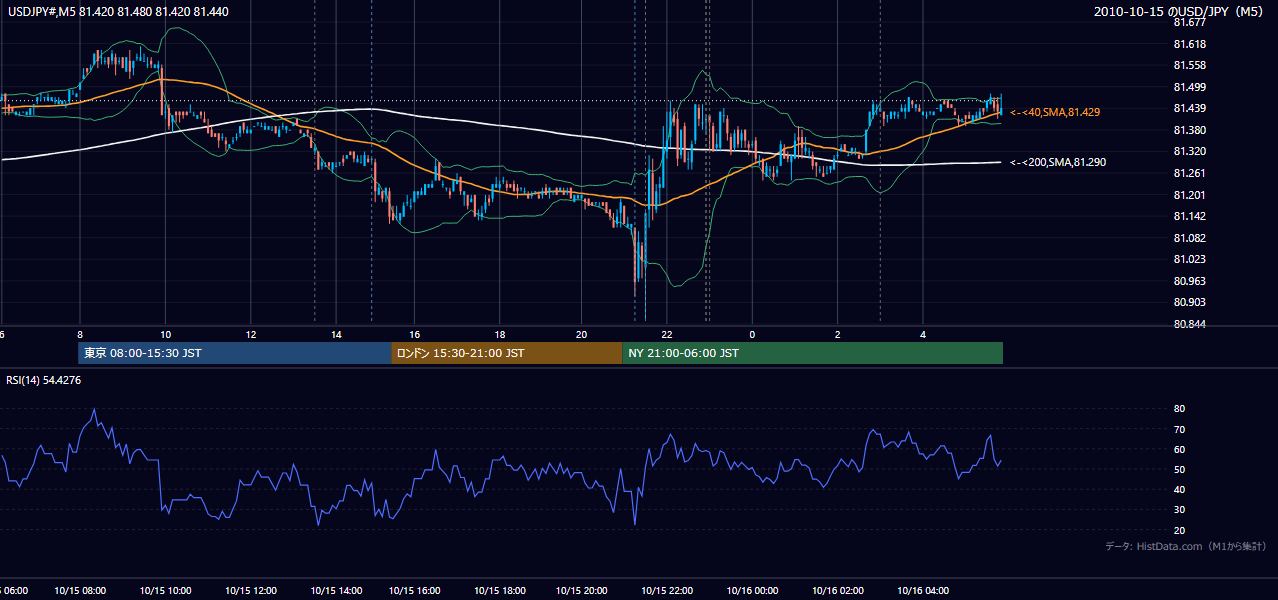Select the ロンドン 15:30-21:00 JST session bar
Screen dimensions: 1278x600
pos(507,353)
